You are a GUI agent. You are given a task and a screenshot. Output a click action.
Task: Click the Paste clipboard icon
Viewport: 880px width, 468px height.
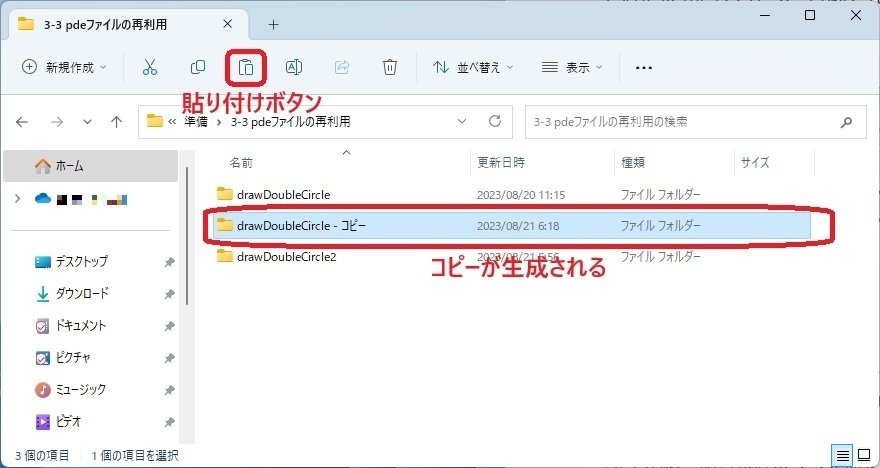246,67
